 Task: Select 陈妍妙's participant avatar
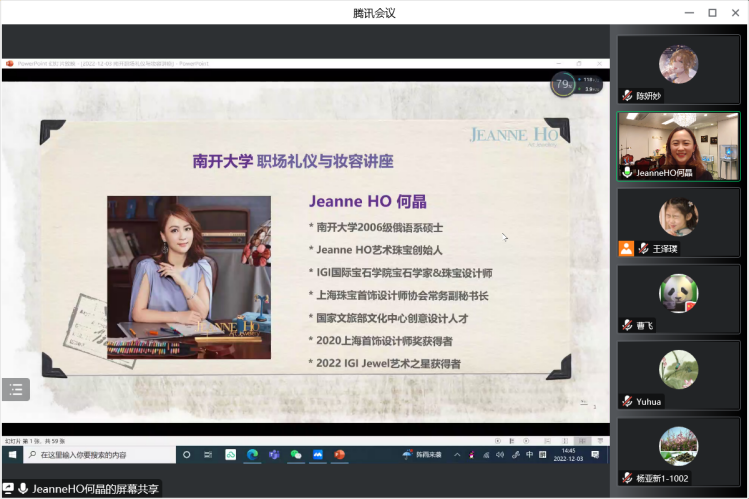pos(678,65)
